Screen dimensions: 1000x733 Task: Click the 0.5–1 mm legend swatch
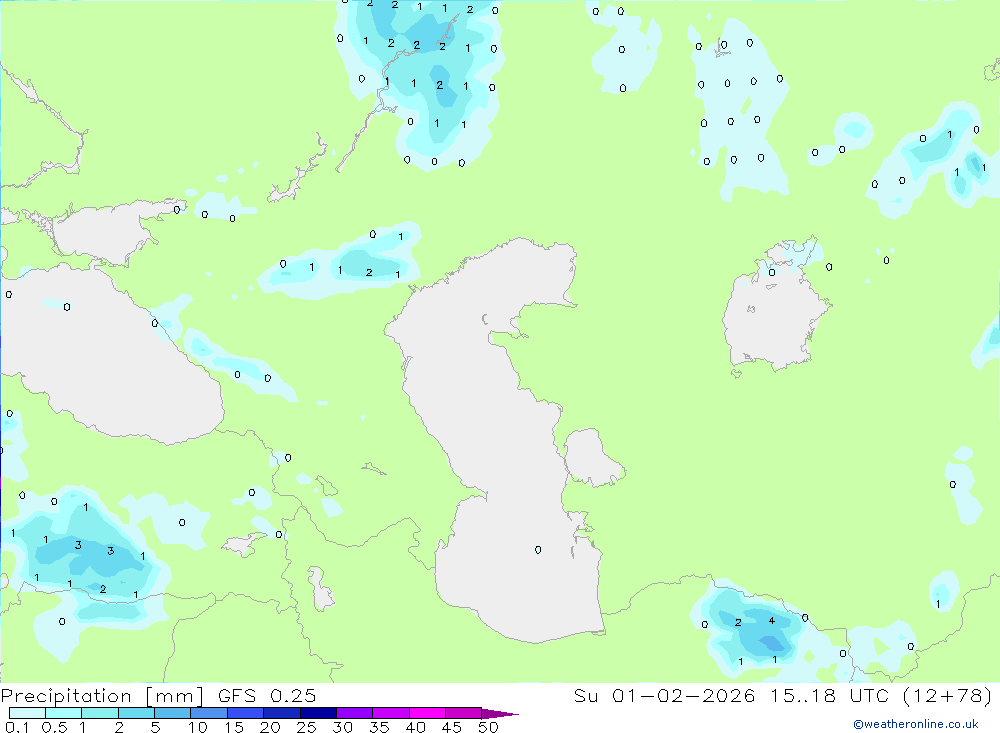64,713
